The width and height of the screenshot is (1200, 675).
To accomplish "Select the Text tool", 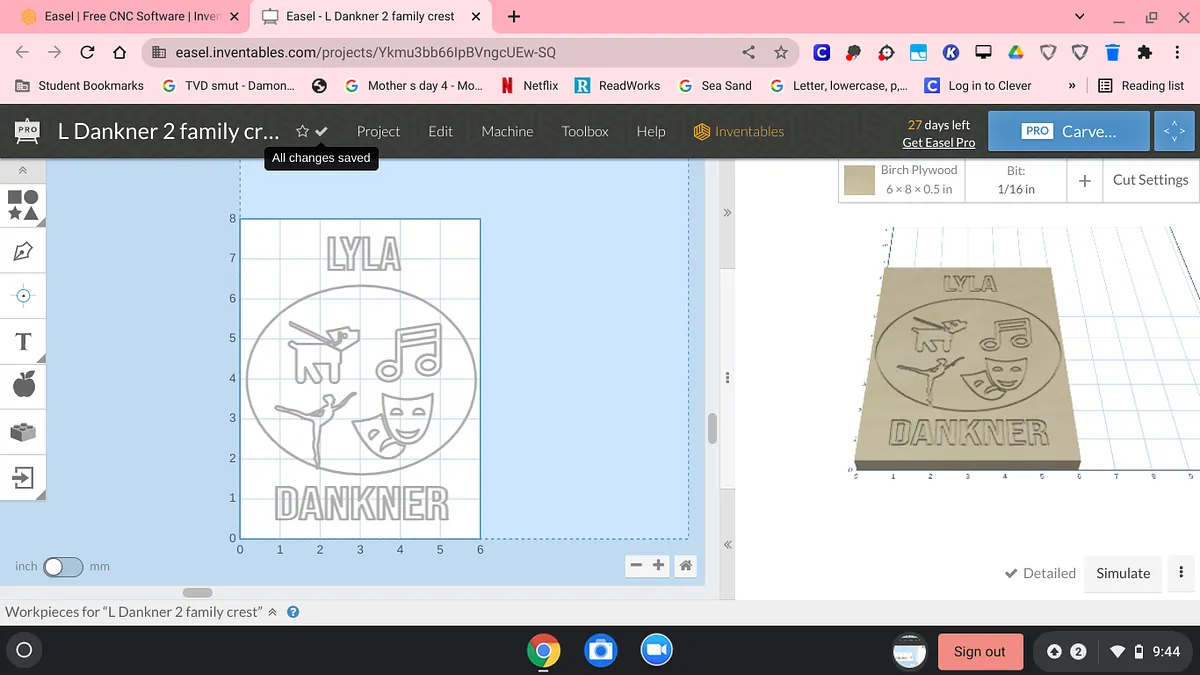I will 23,342.
